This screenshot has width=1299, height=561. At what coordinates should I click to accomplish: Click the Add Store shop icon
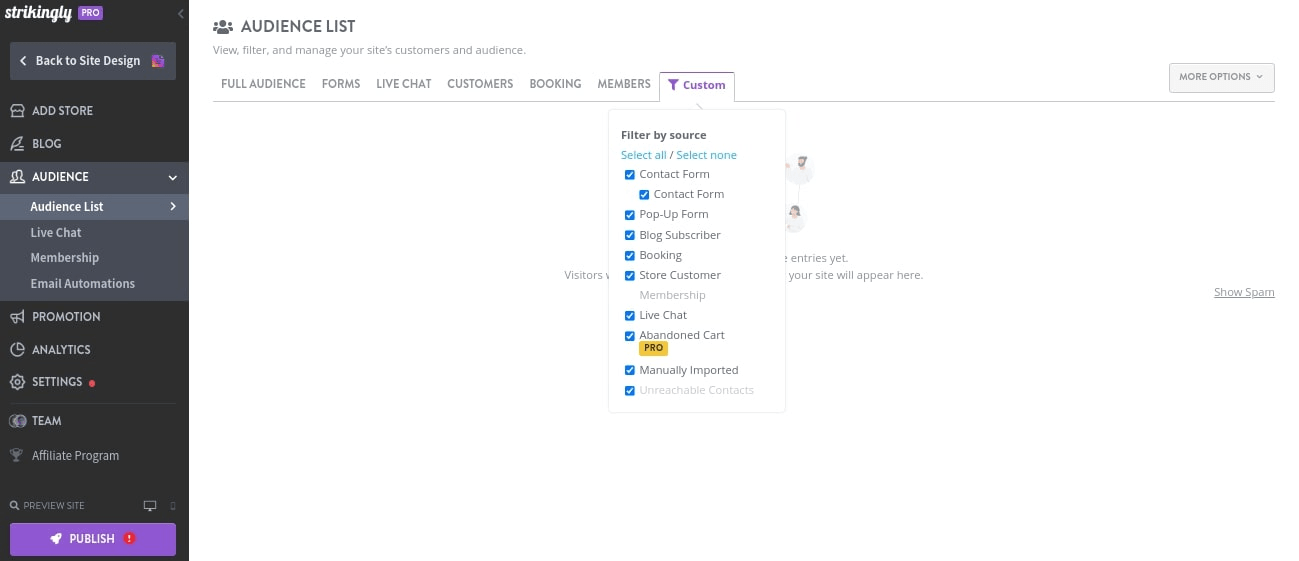point(17,111)
